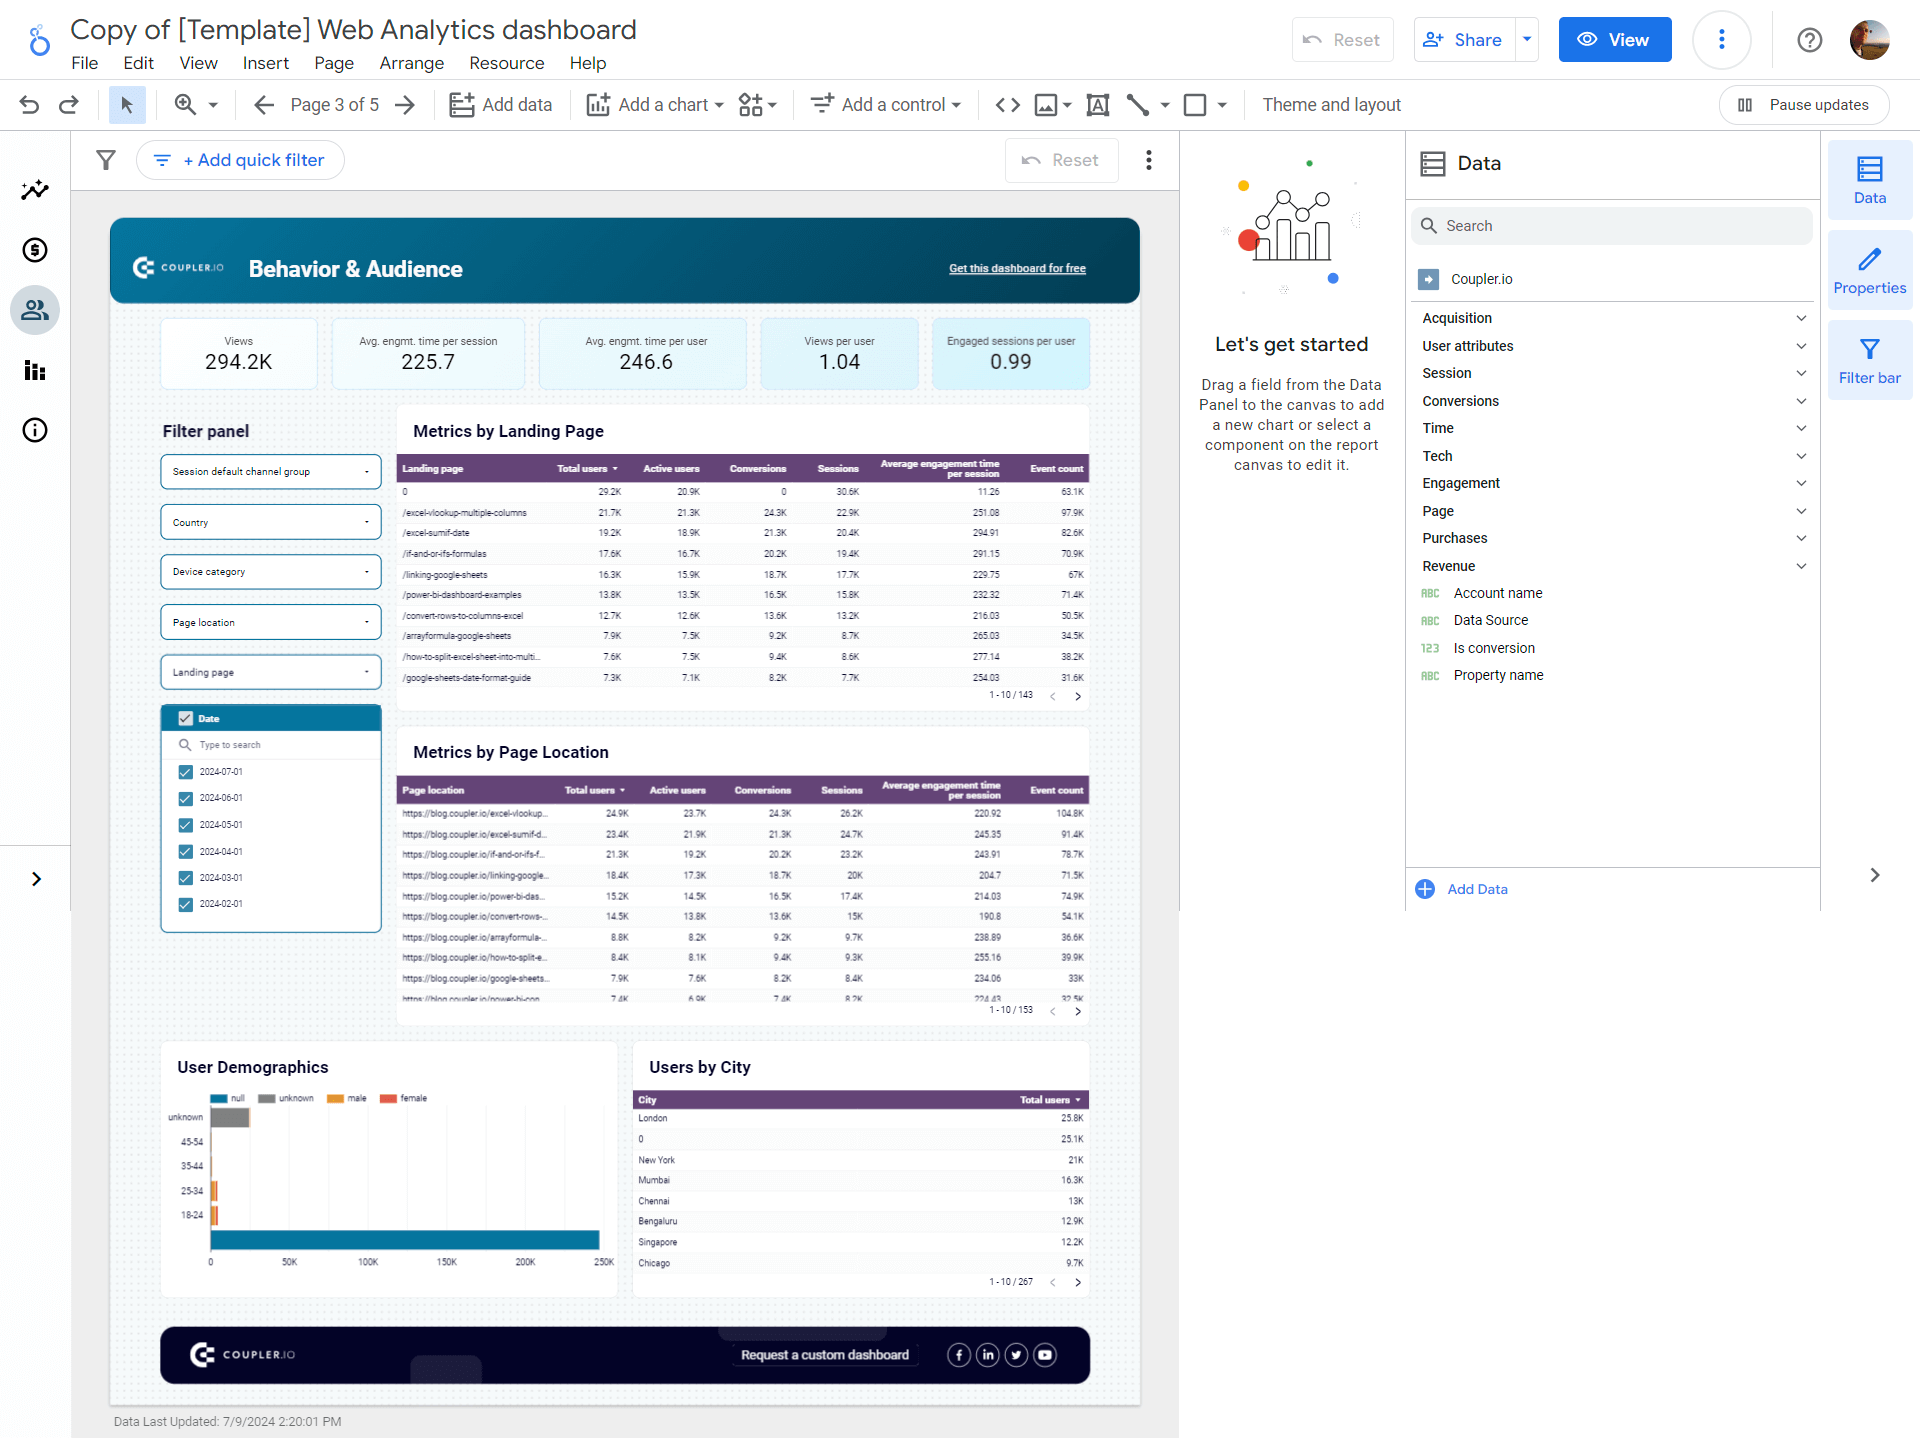Image resolution: width=1920 pixels, height=1438 pixels.
Task: Insert an image icon
Action: tap(1046, 105)
